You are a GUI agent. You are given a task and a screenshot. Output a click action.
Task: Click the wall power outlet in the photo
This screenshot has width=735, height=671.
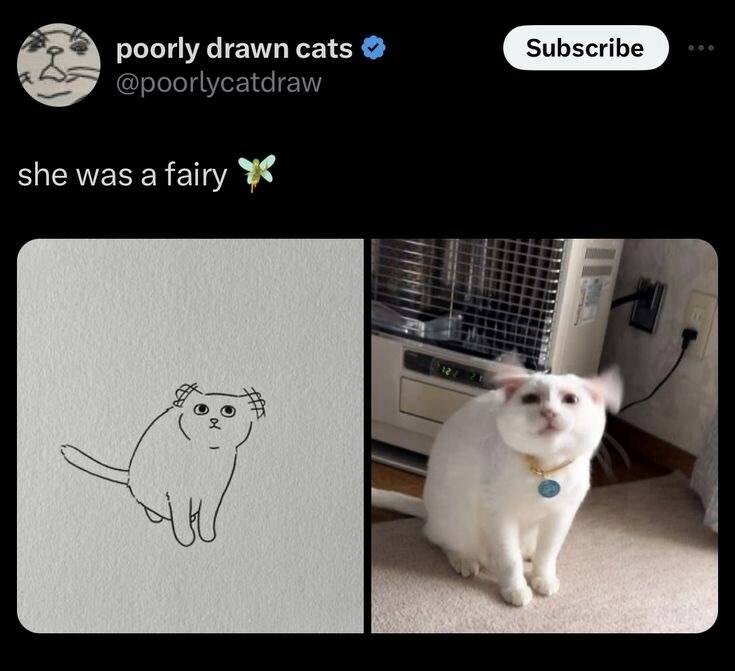(700, 322)
